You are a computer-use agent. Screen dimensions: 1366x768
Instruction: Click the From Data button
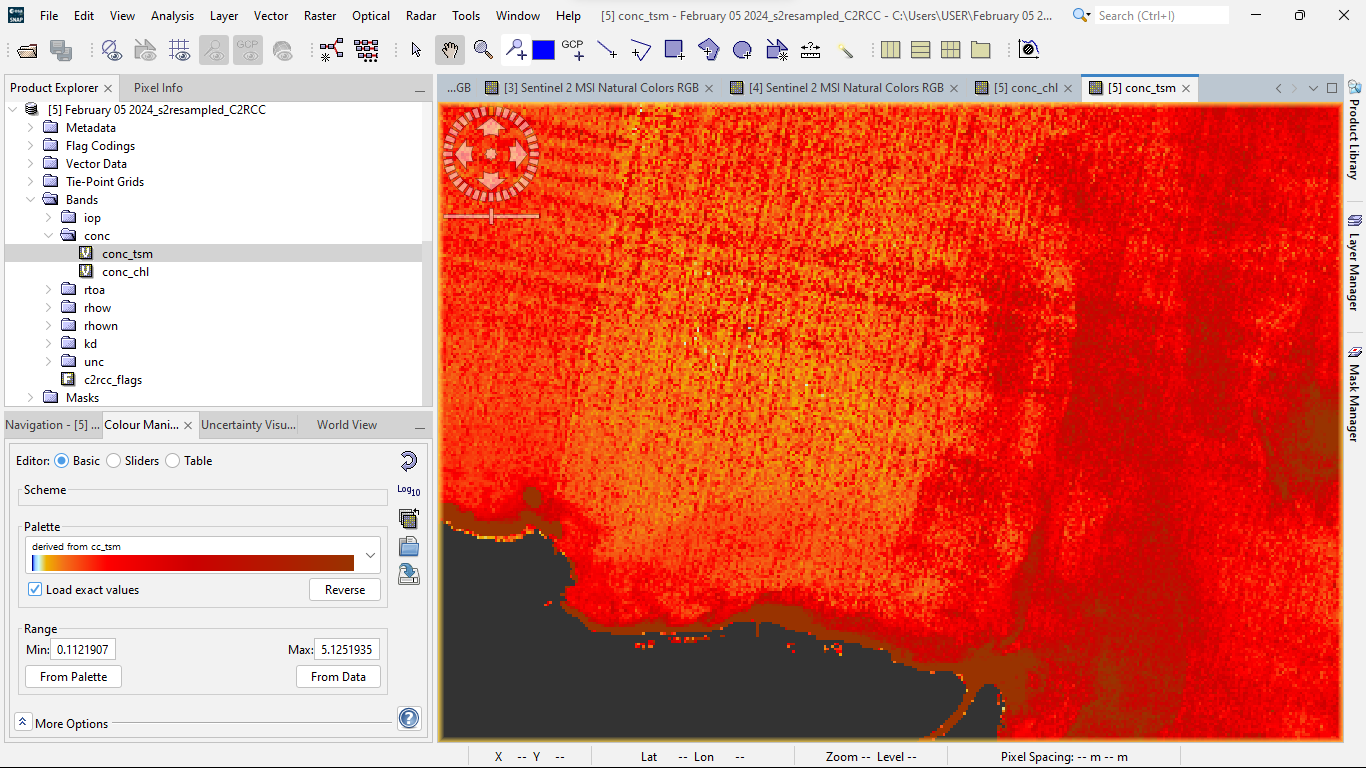[338, 677]
